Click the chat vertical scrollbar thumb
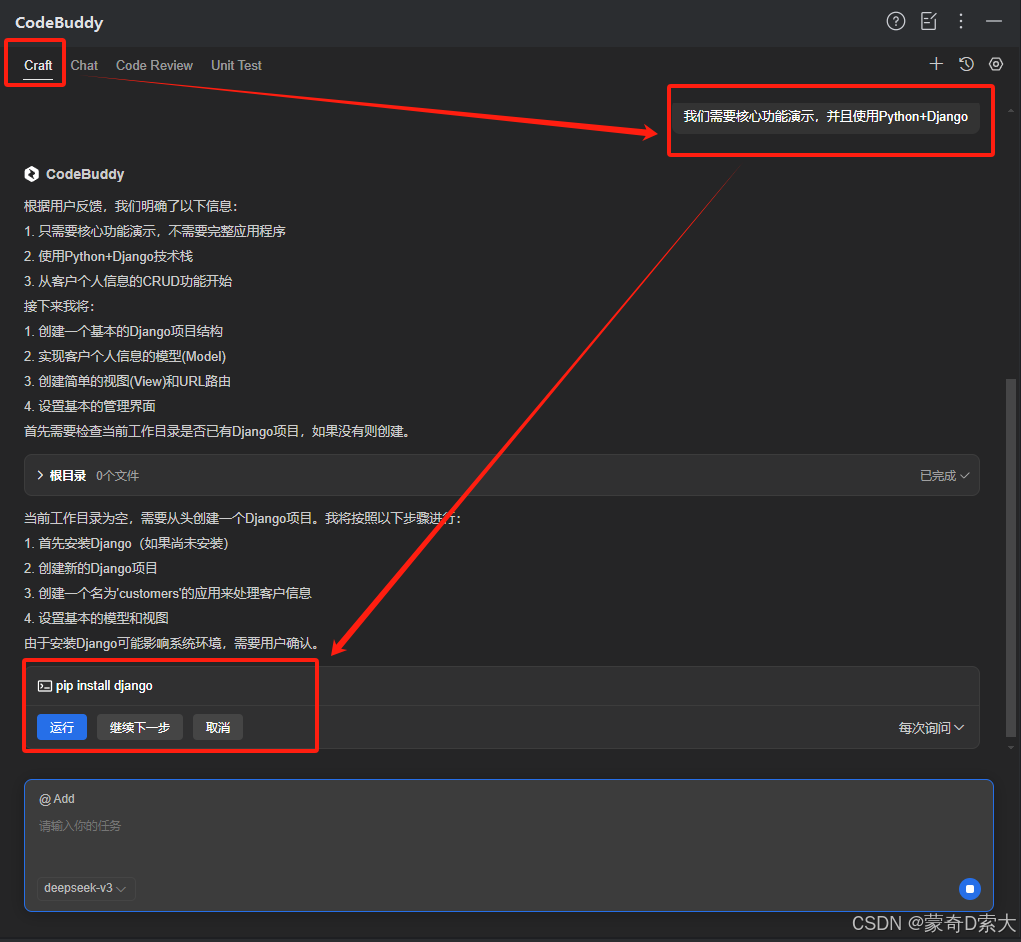Screen dimensions: 1021x942 coord(1011,559)
